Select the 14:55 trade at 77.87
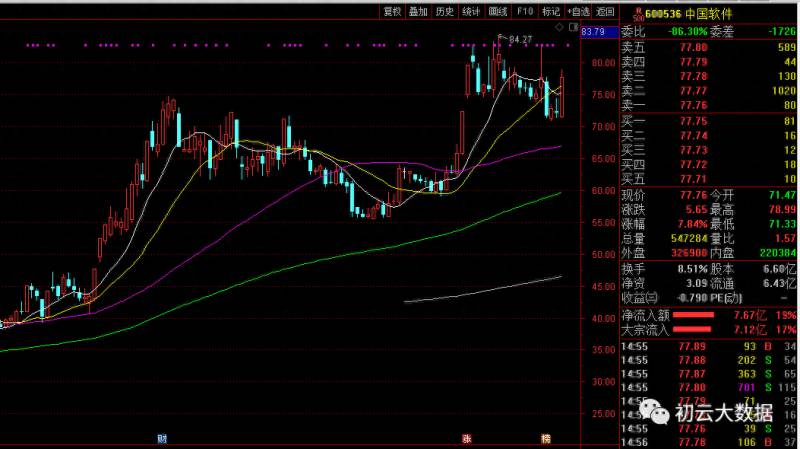The image size is (800, 449). (x=709, y=374)
